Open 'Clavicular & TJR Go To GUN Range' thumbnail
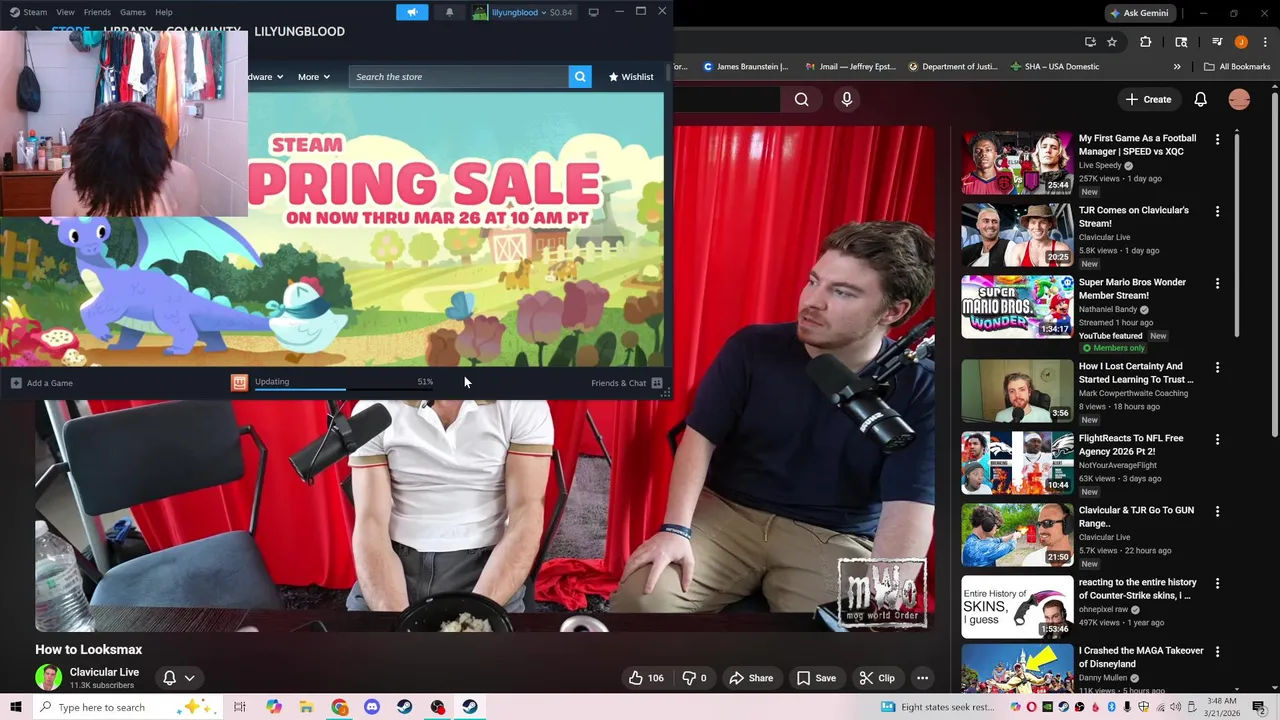The height and width of the screenshot is (720, 1280). [x=1017, y=535]
